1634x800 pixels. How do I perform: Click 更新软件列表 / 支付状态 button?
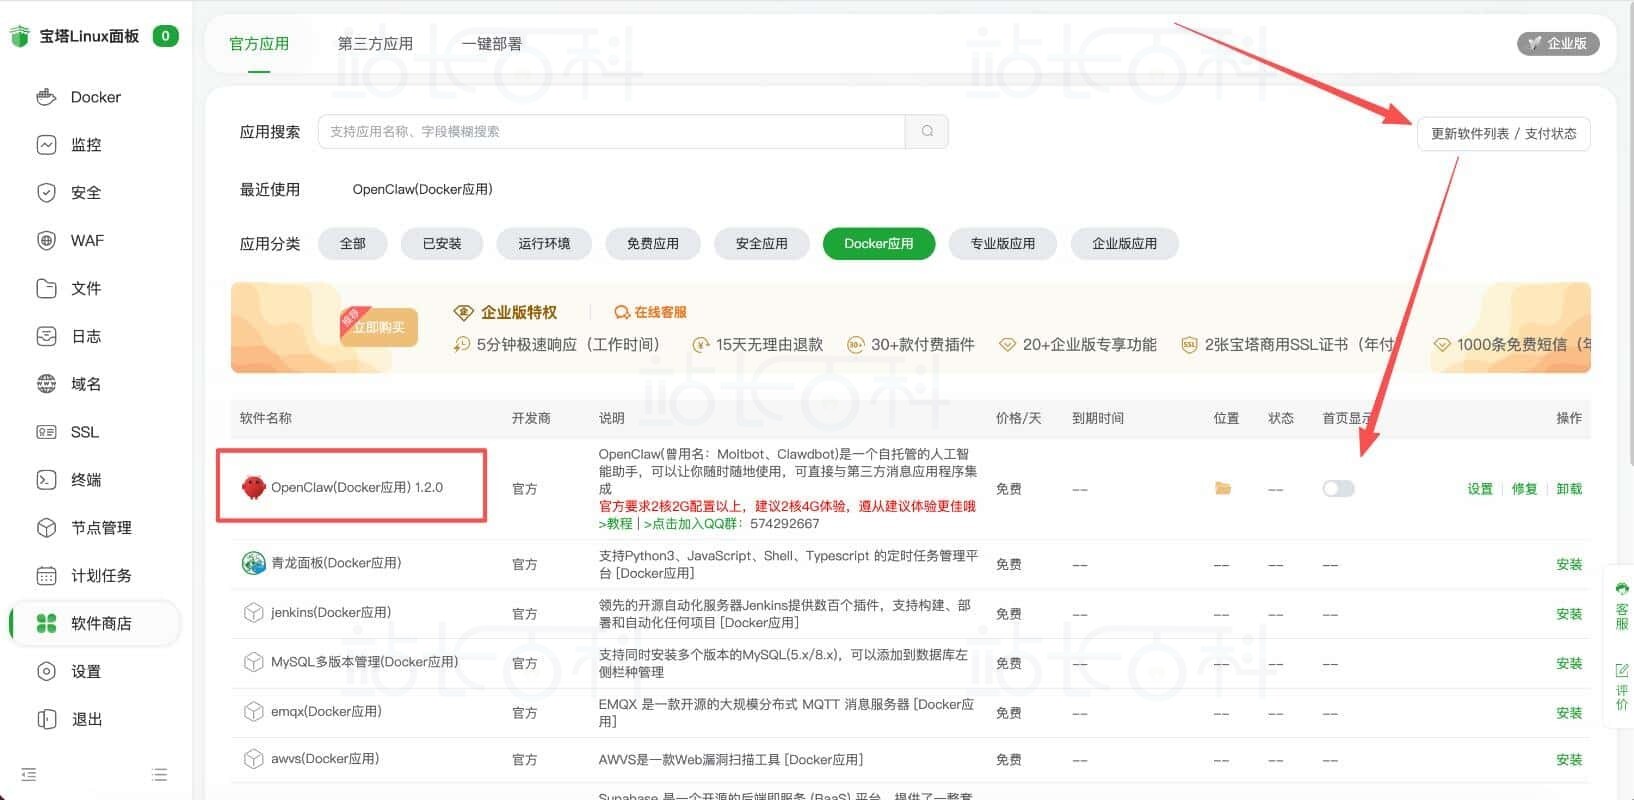[x=1503, y=134]
